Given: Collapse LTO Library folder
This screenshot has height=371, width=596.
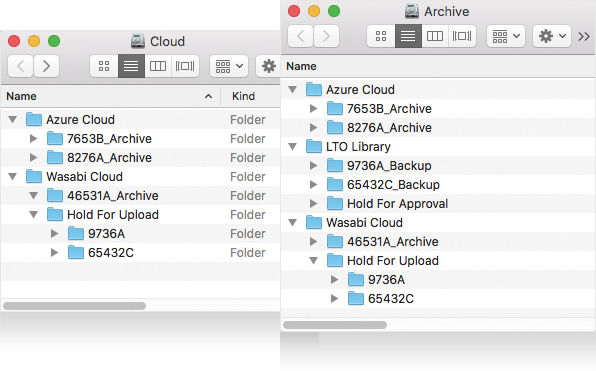Looking at the screenshot, I should (x=292, y=147).
